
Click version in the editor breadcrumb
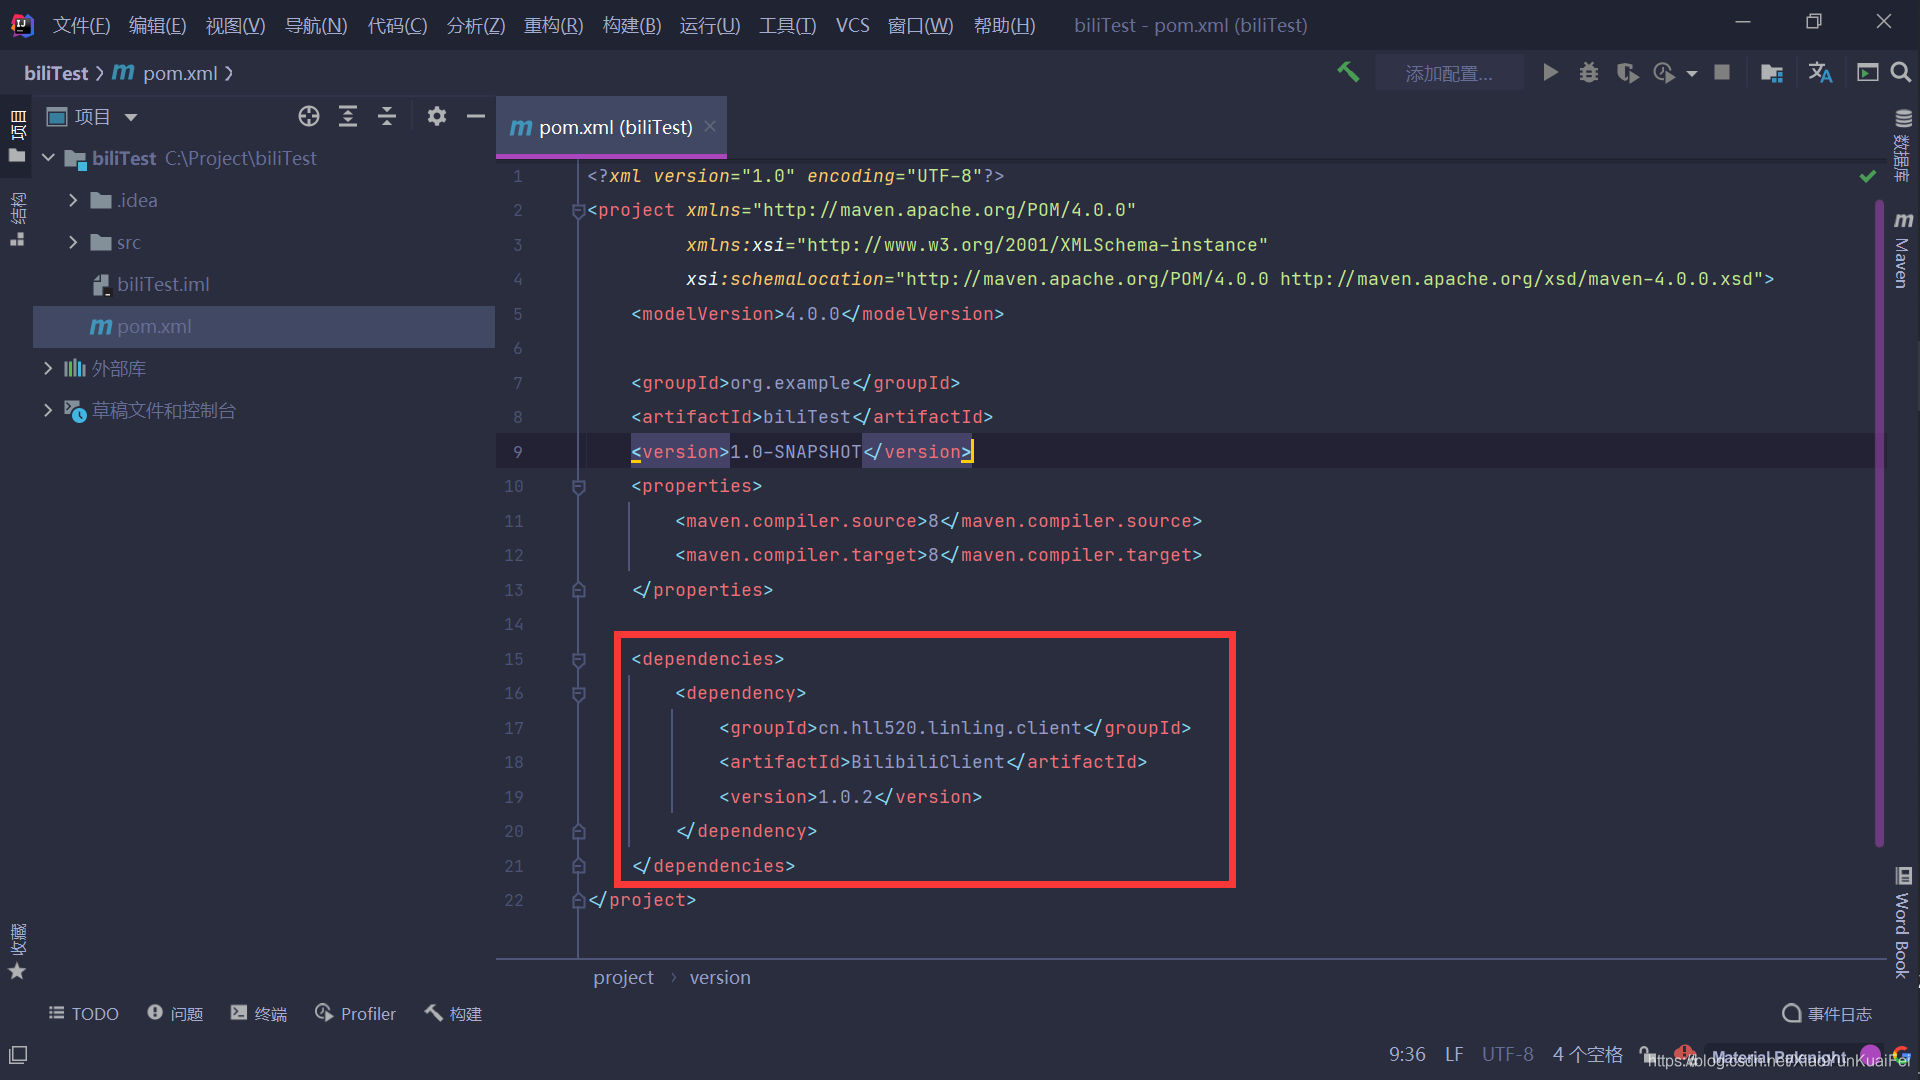pos(720,977)
